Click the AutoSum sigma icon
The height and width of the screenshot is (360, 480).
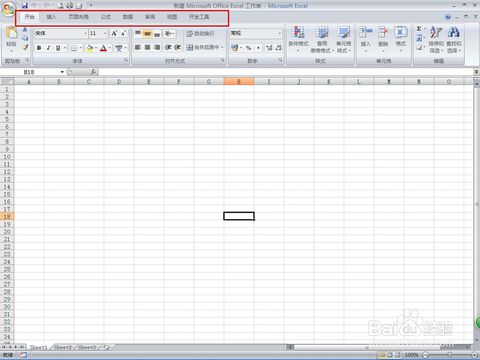tap(419, 29)
